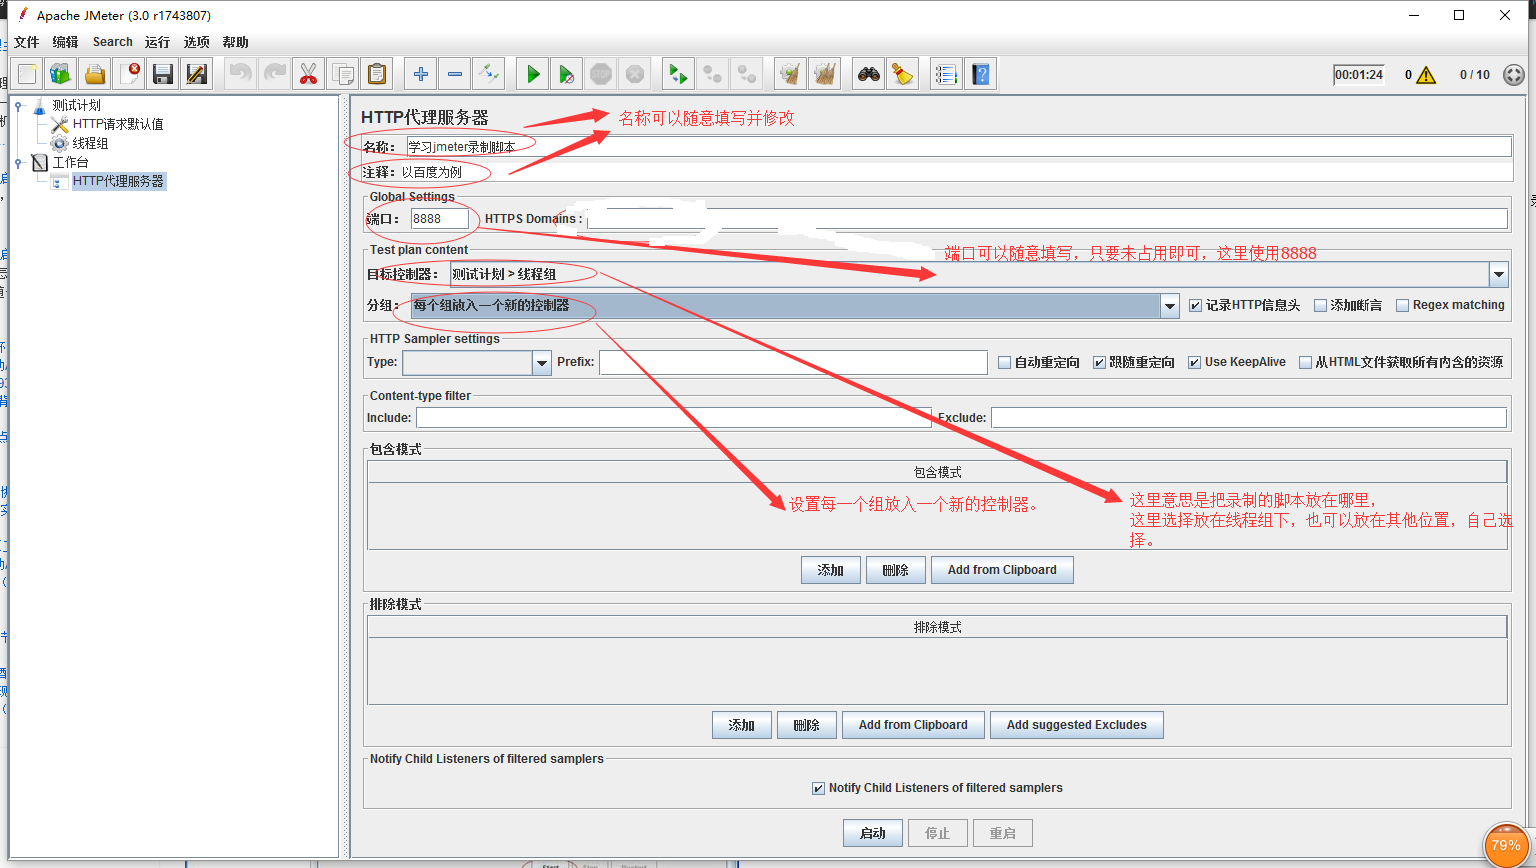Select 线程组 in the tree
The image size is (1536, 868).
[90, 143]
